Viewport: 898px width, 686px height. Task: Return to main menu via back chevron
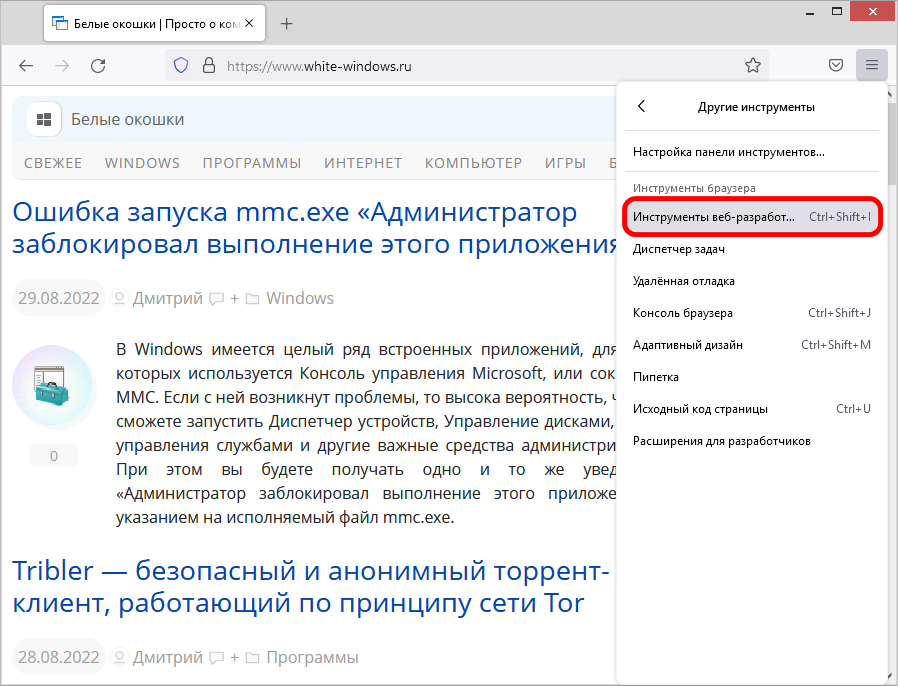tap(641, 107)
